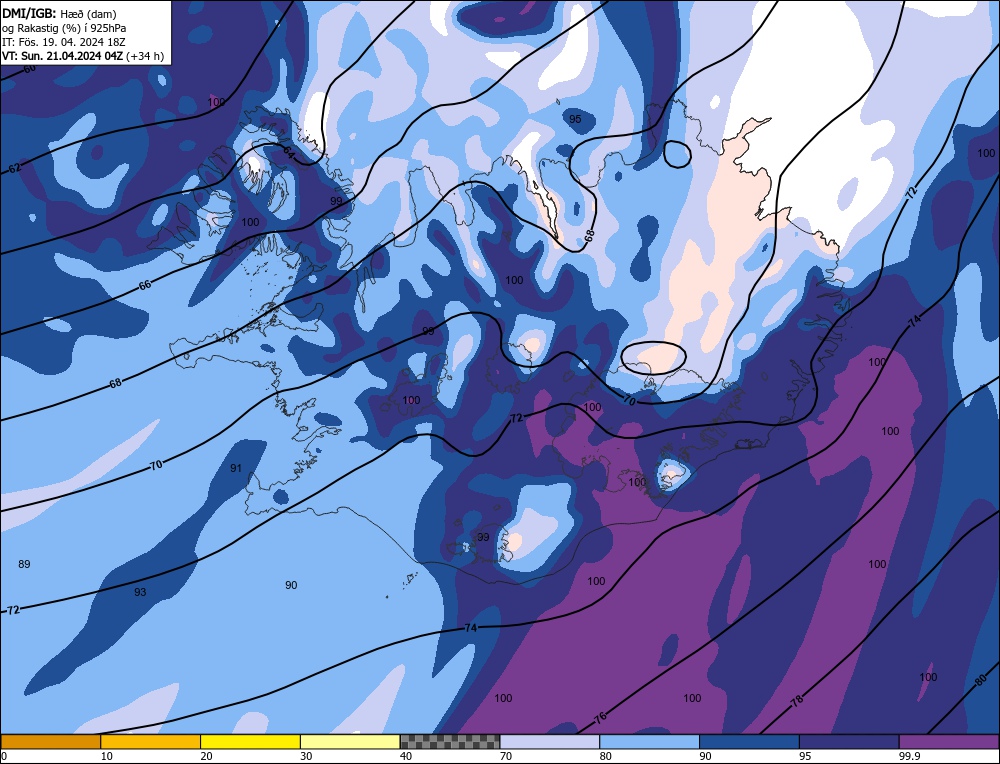Click the "20" legend scale label
This screenshot has height=764, width=1000.
click(x=206, y=756)
